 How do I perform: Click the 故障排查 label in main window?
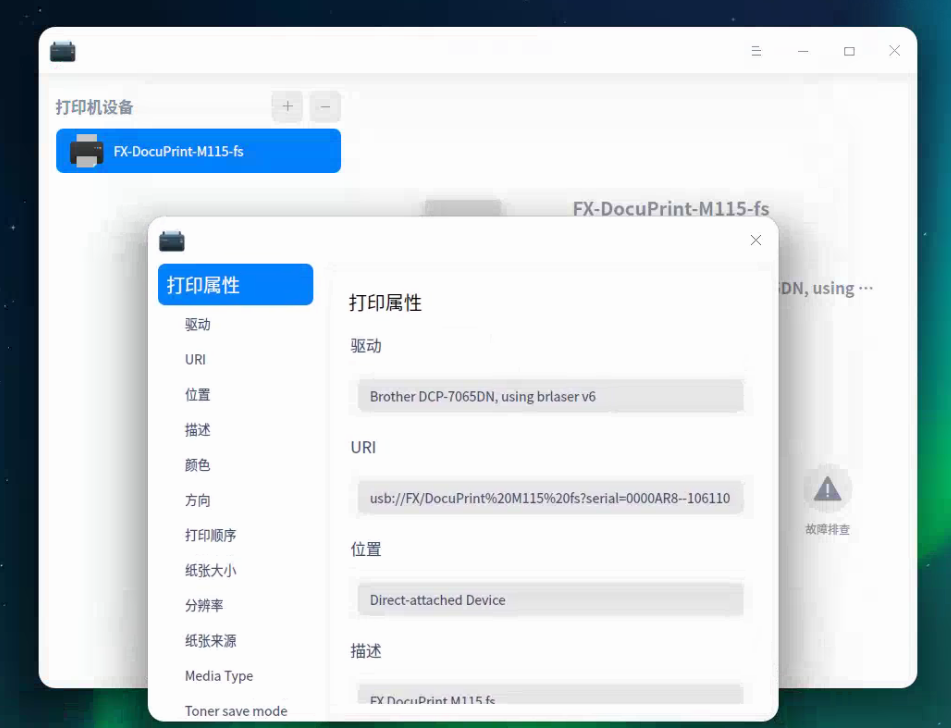click(x=827, y=530)
